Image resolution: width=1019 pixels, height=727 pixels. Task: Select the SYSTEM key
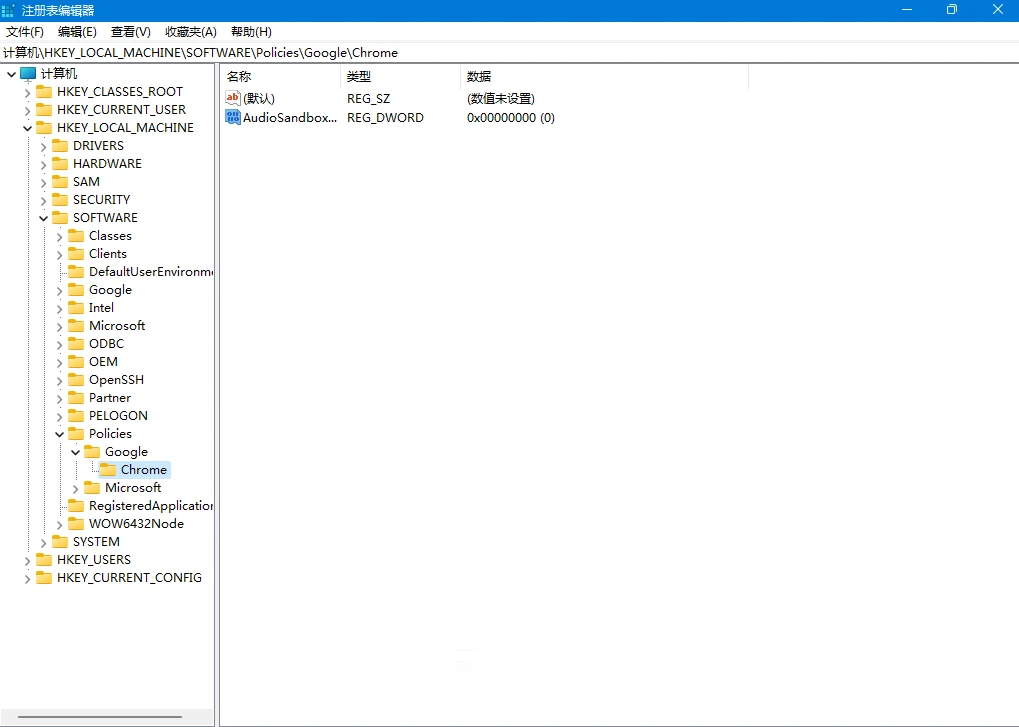pos(96,542)
